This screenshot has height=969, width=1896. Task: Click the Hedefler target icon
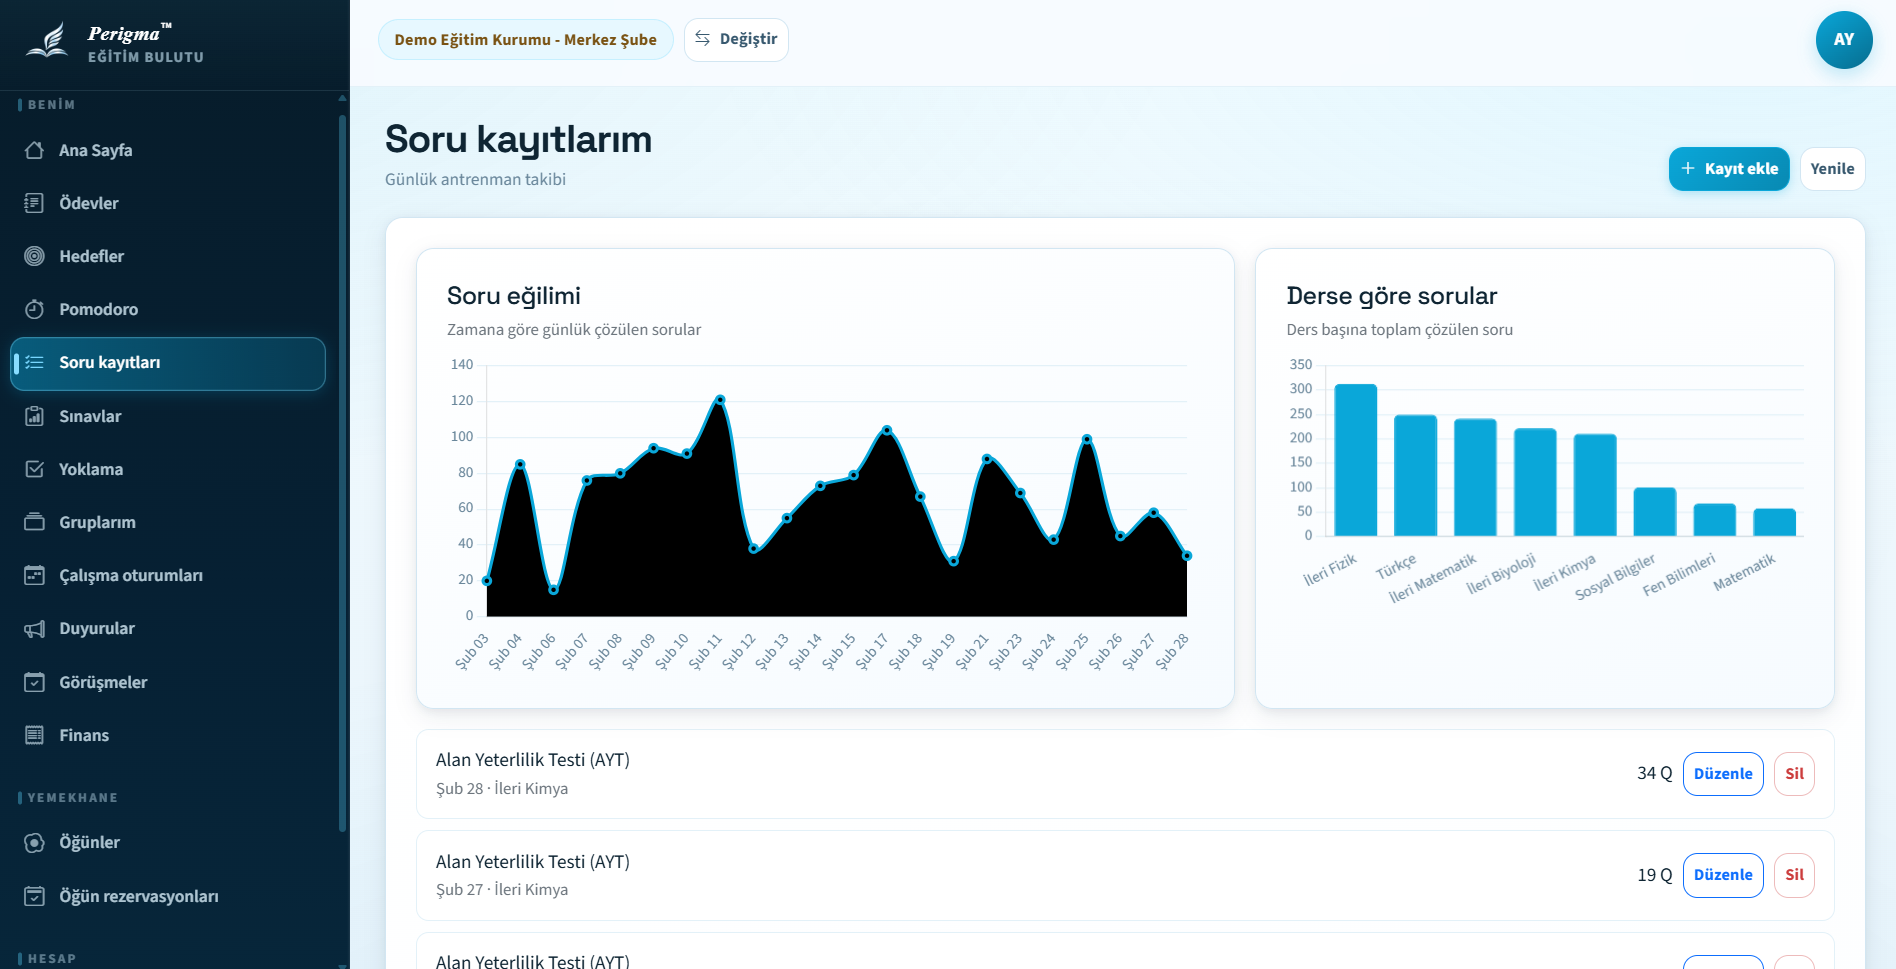(x=34, y=256)
